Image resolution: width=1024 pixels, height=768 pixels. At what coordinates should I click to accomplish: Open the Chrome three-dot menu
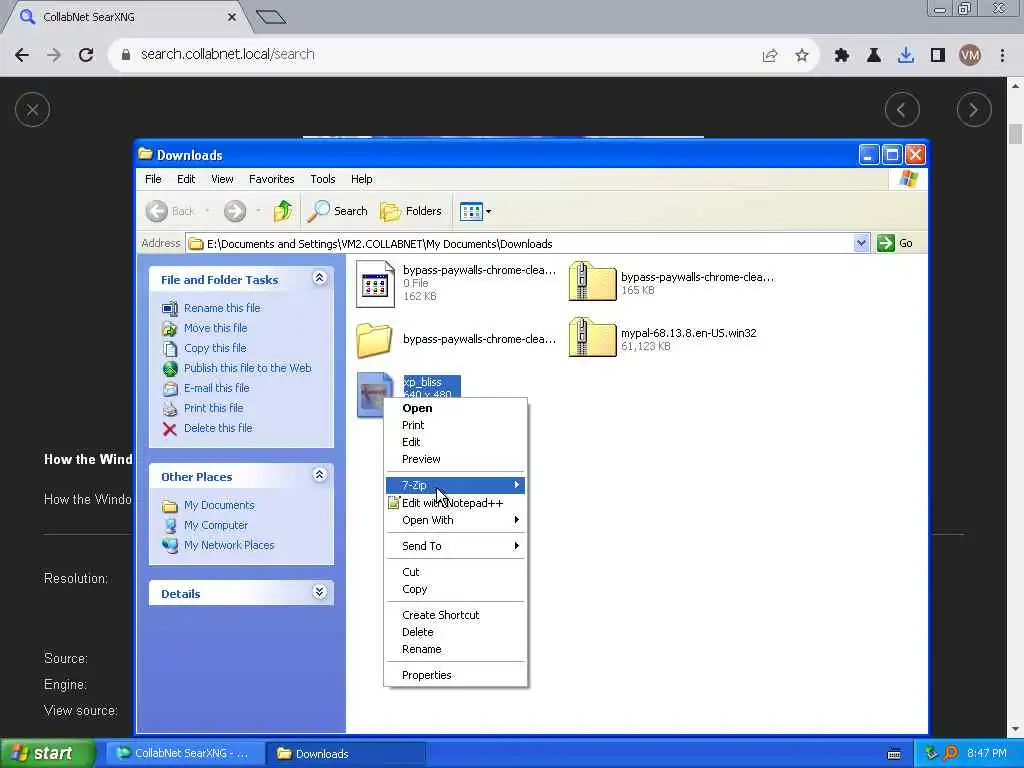pyautogui.click(x=1002, y=56)
